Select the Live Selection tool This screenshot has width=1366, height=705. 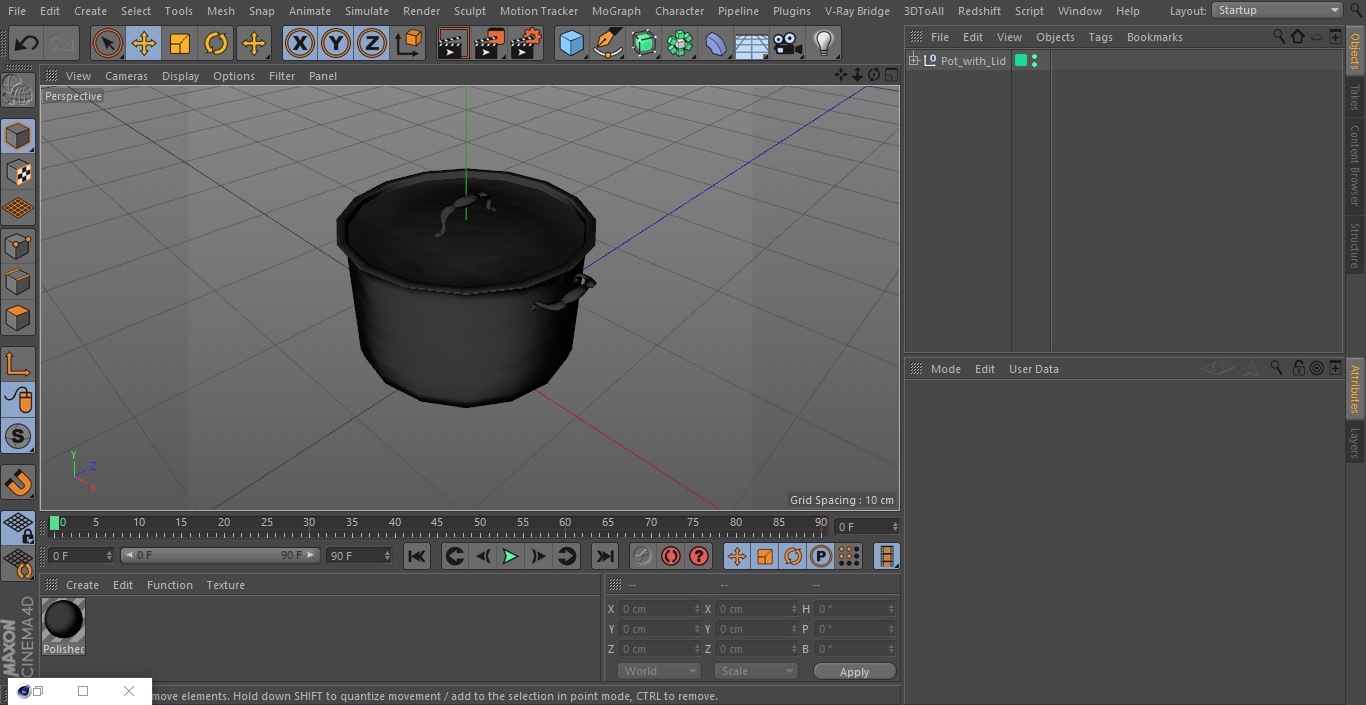108,44
